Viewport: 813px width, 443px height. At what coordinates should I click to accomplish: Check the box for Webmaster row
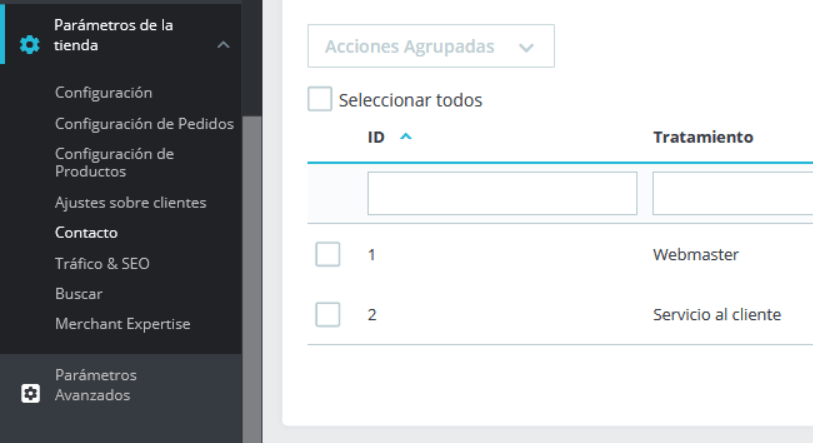click(x=328, y=254)
